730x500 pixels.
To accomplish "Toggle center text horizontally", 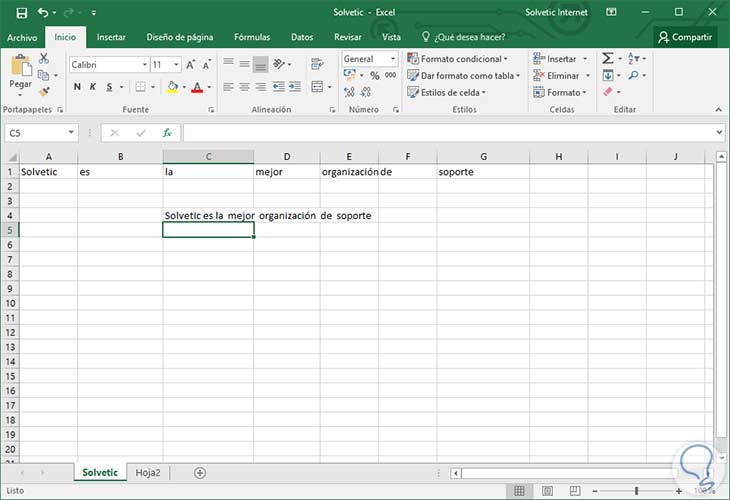I will 244,87.
